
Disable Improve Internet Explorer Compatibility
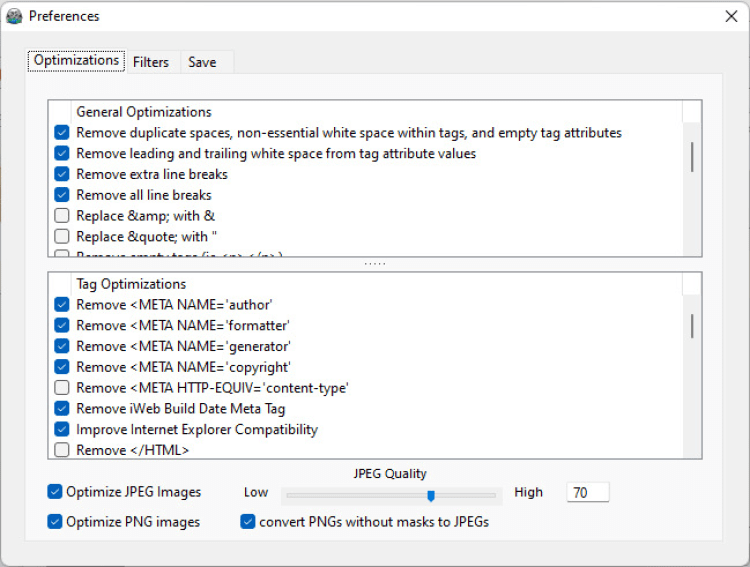click(62, 430)
